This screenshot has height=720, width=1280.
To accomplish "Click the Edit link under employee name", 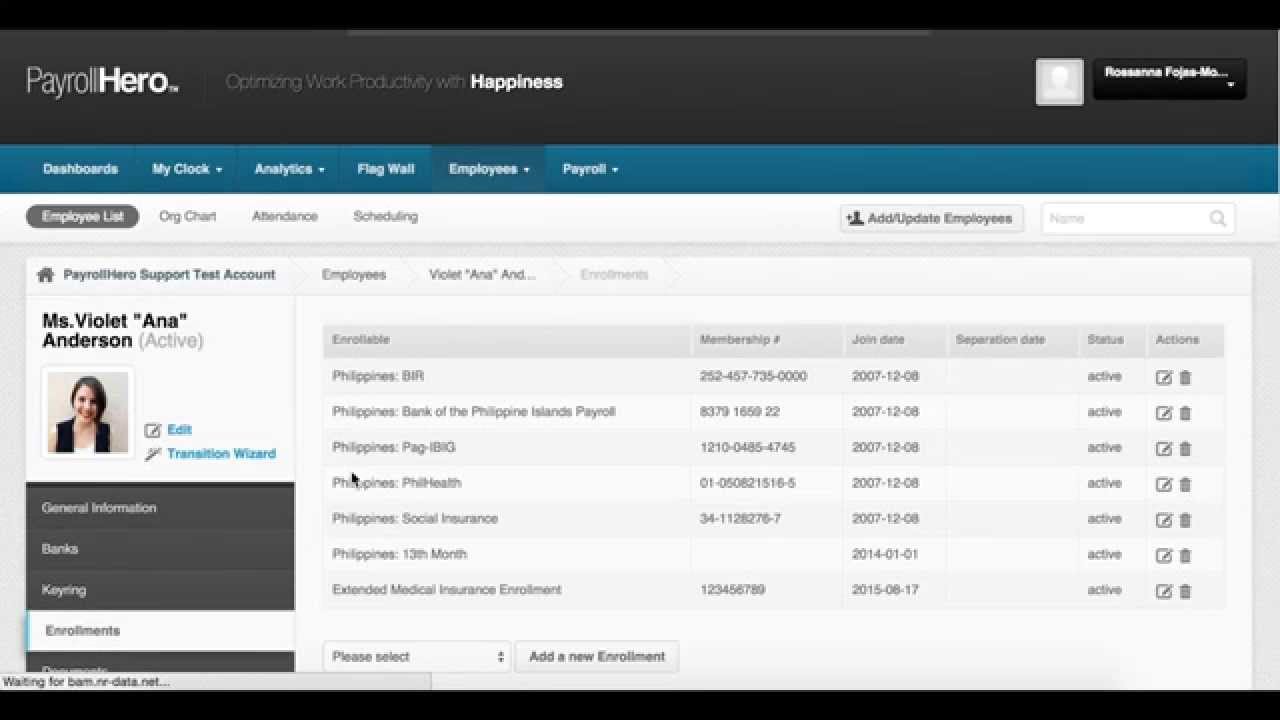I will point(179,429).
